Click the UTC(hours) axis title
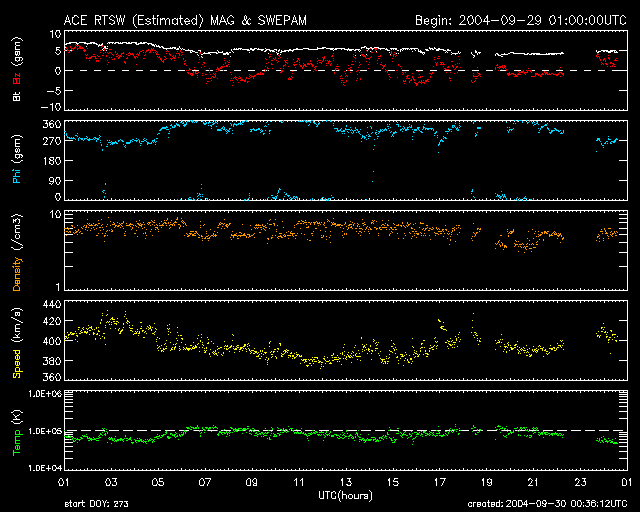The width and height of the screenshot is (640, 512). (346, 495)
